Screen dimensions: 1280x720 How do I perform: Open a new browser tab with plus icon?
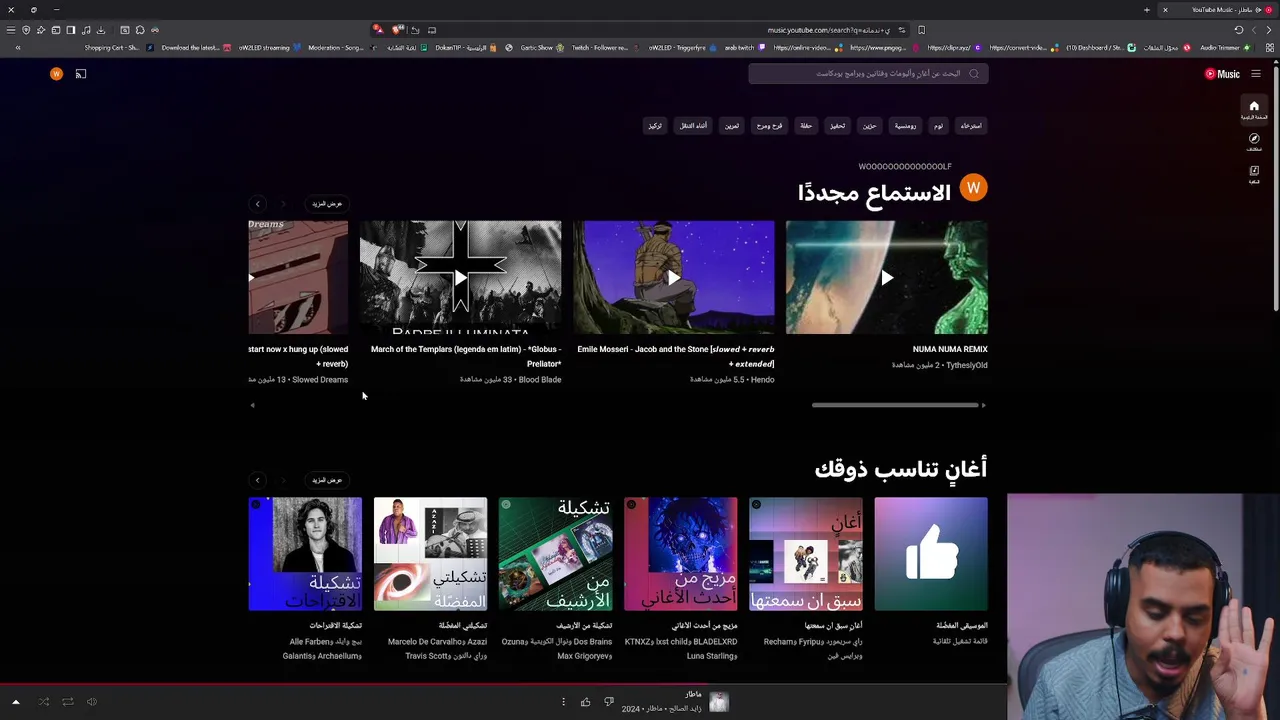[1147, 10]
